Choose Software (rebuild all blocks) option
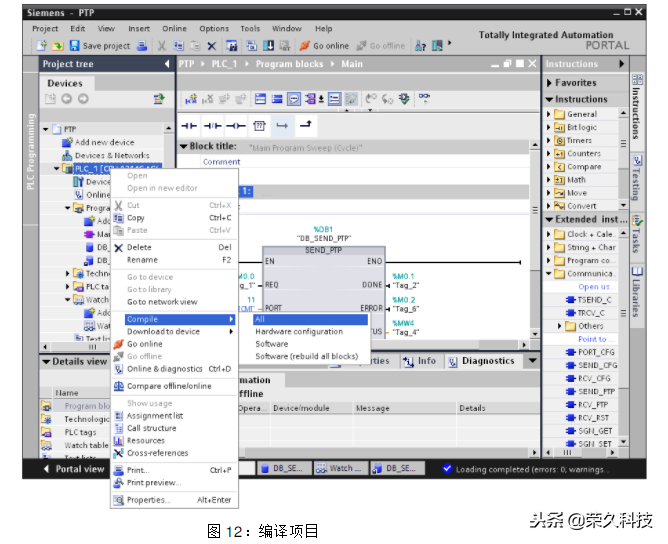Screen dimensions: 668x544 point(307,357)
